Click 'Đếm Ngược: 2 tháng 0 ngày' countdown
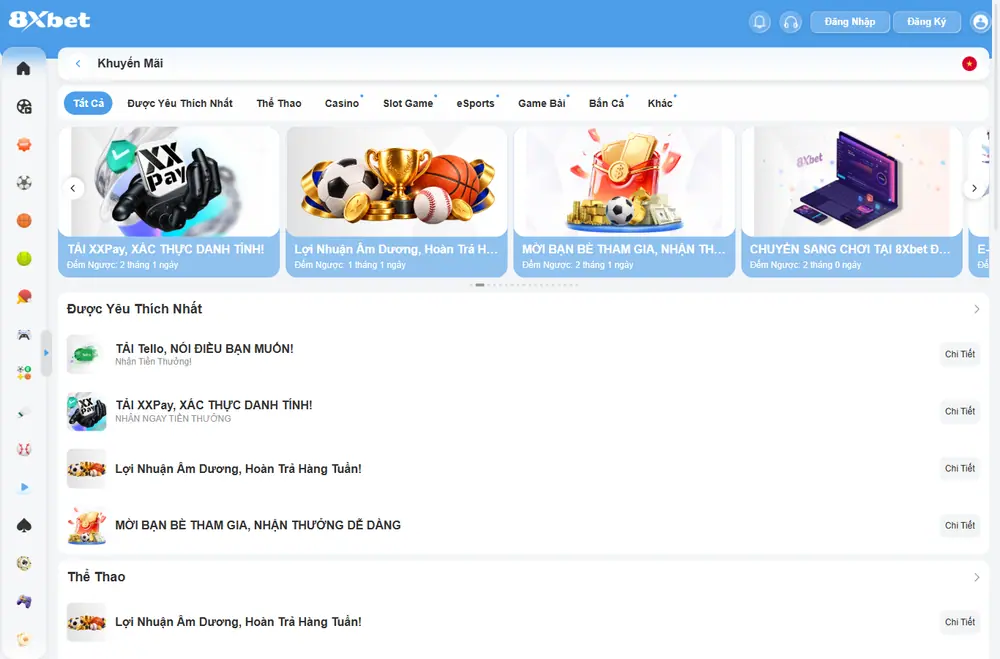 [x=805, y=265]
